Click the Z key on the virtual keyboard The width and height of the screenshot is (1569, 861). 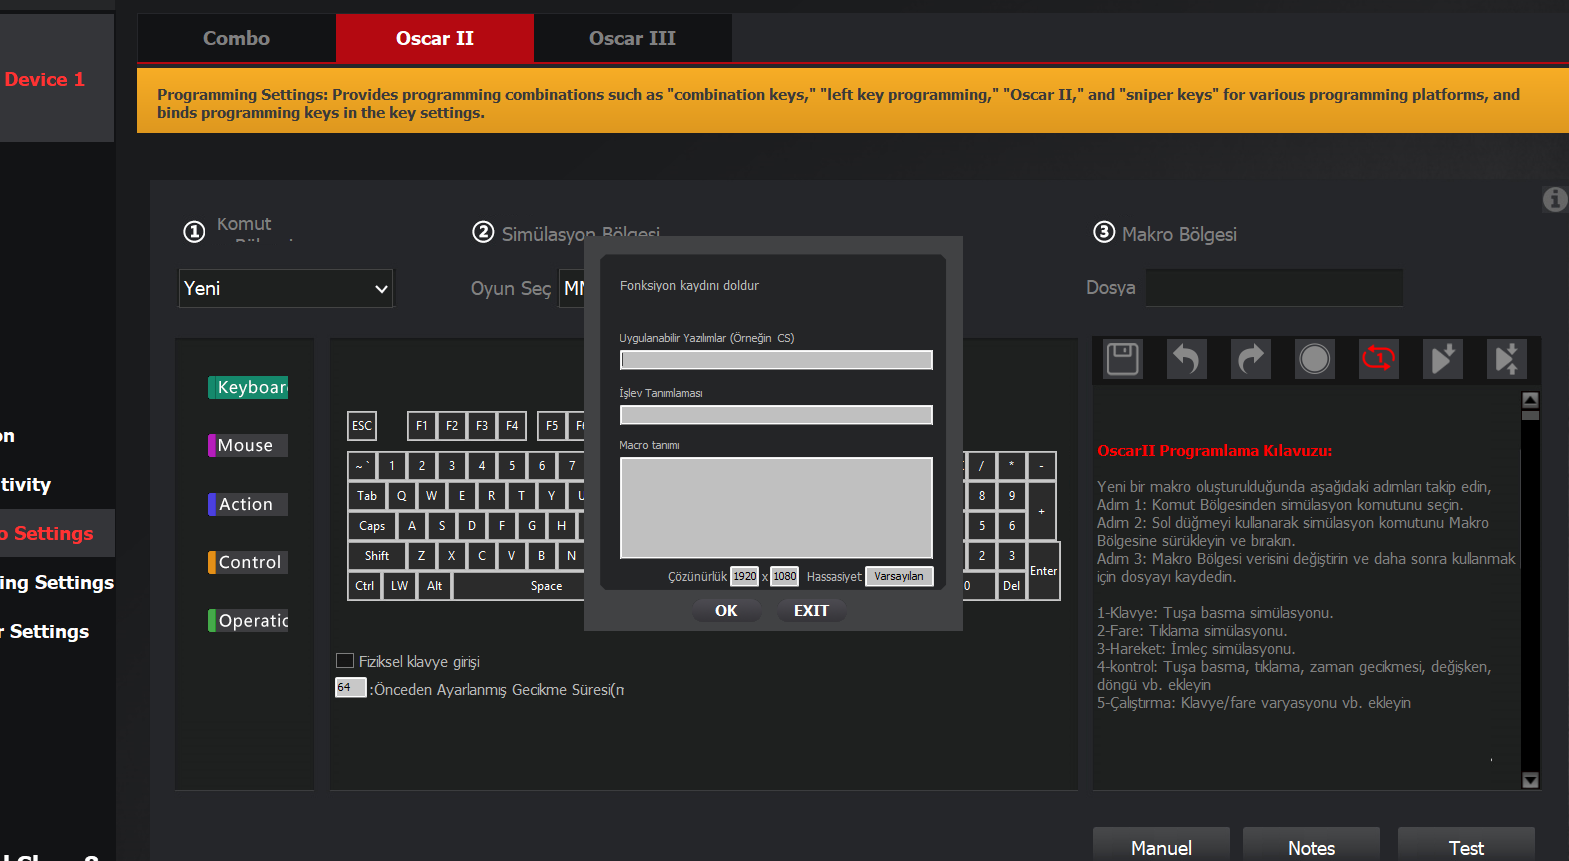coord(422,556)
